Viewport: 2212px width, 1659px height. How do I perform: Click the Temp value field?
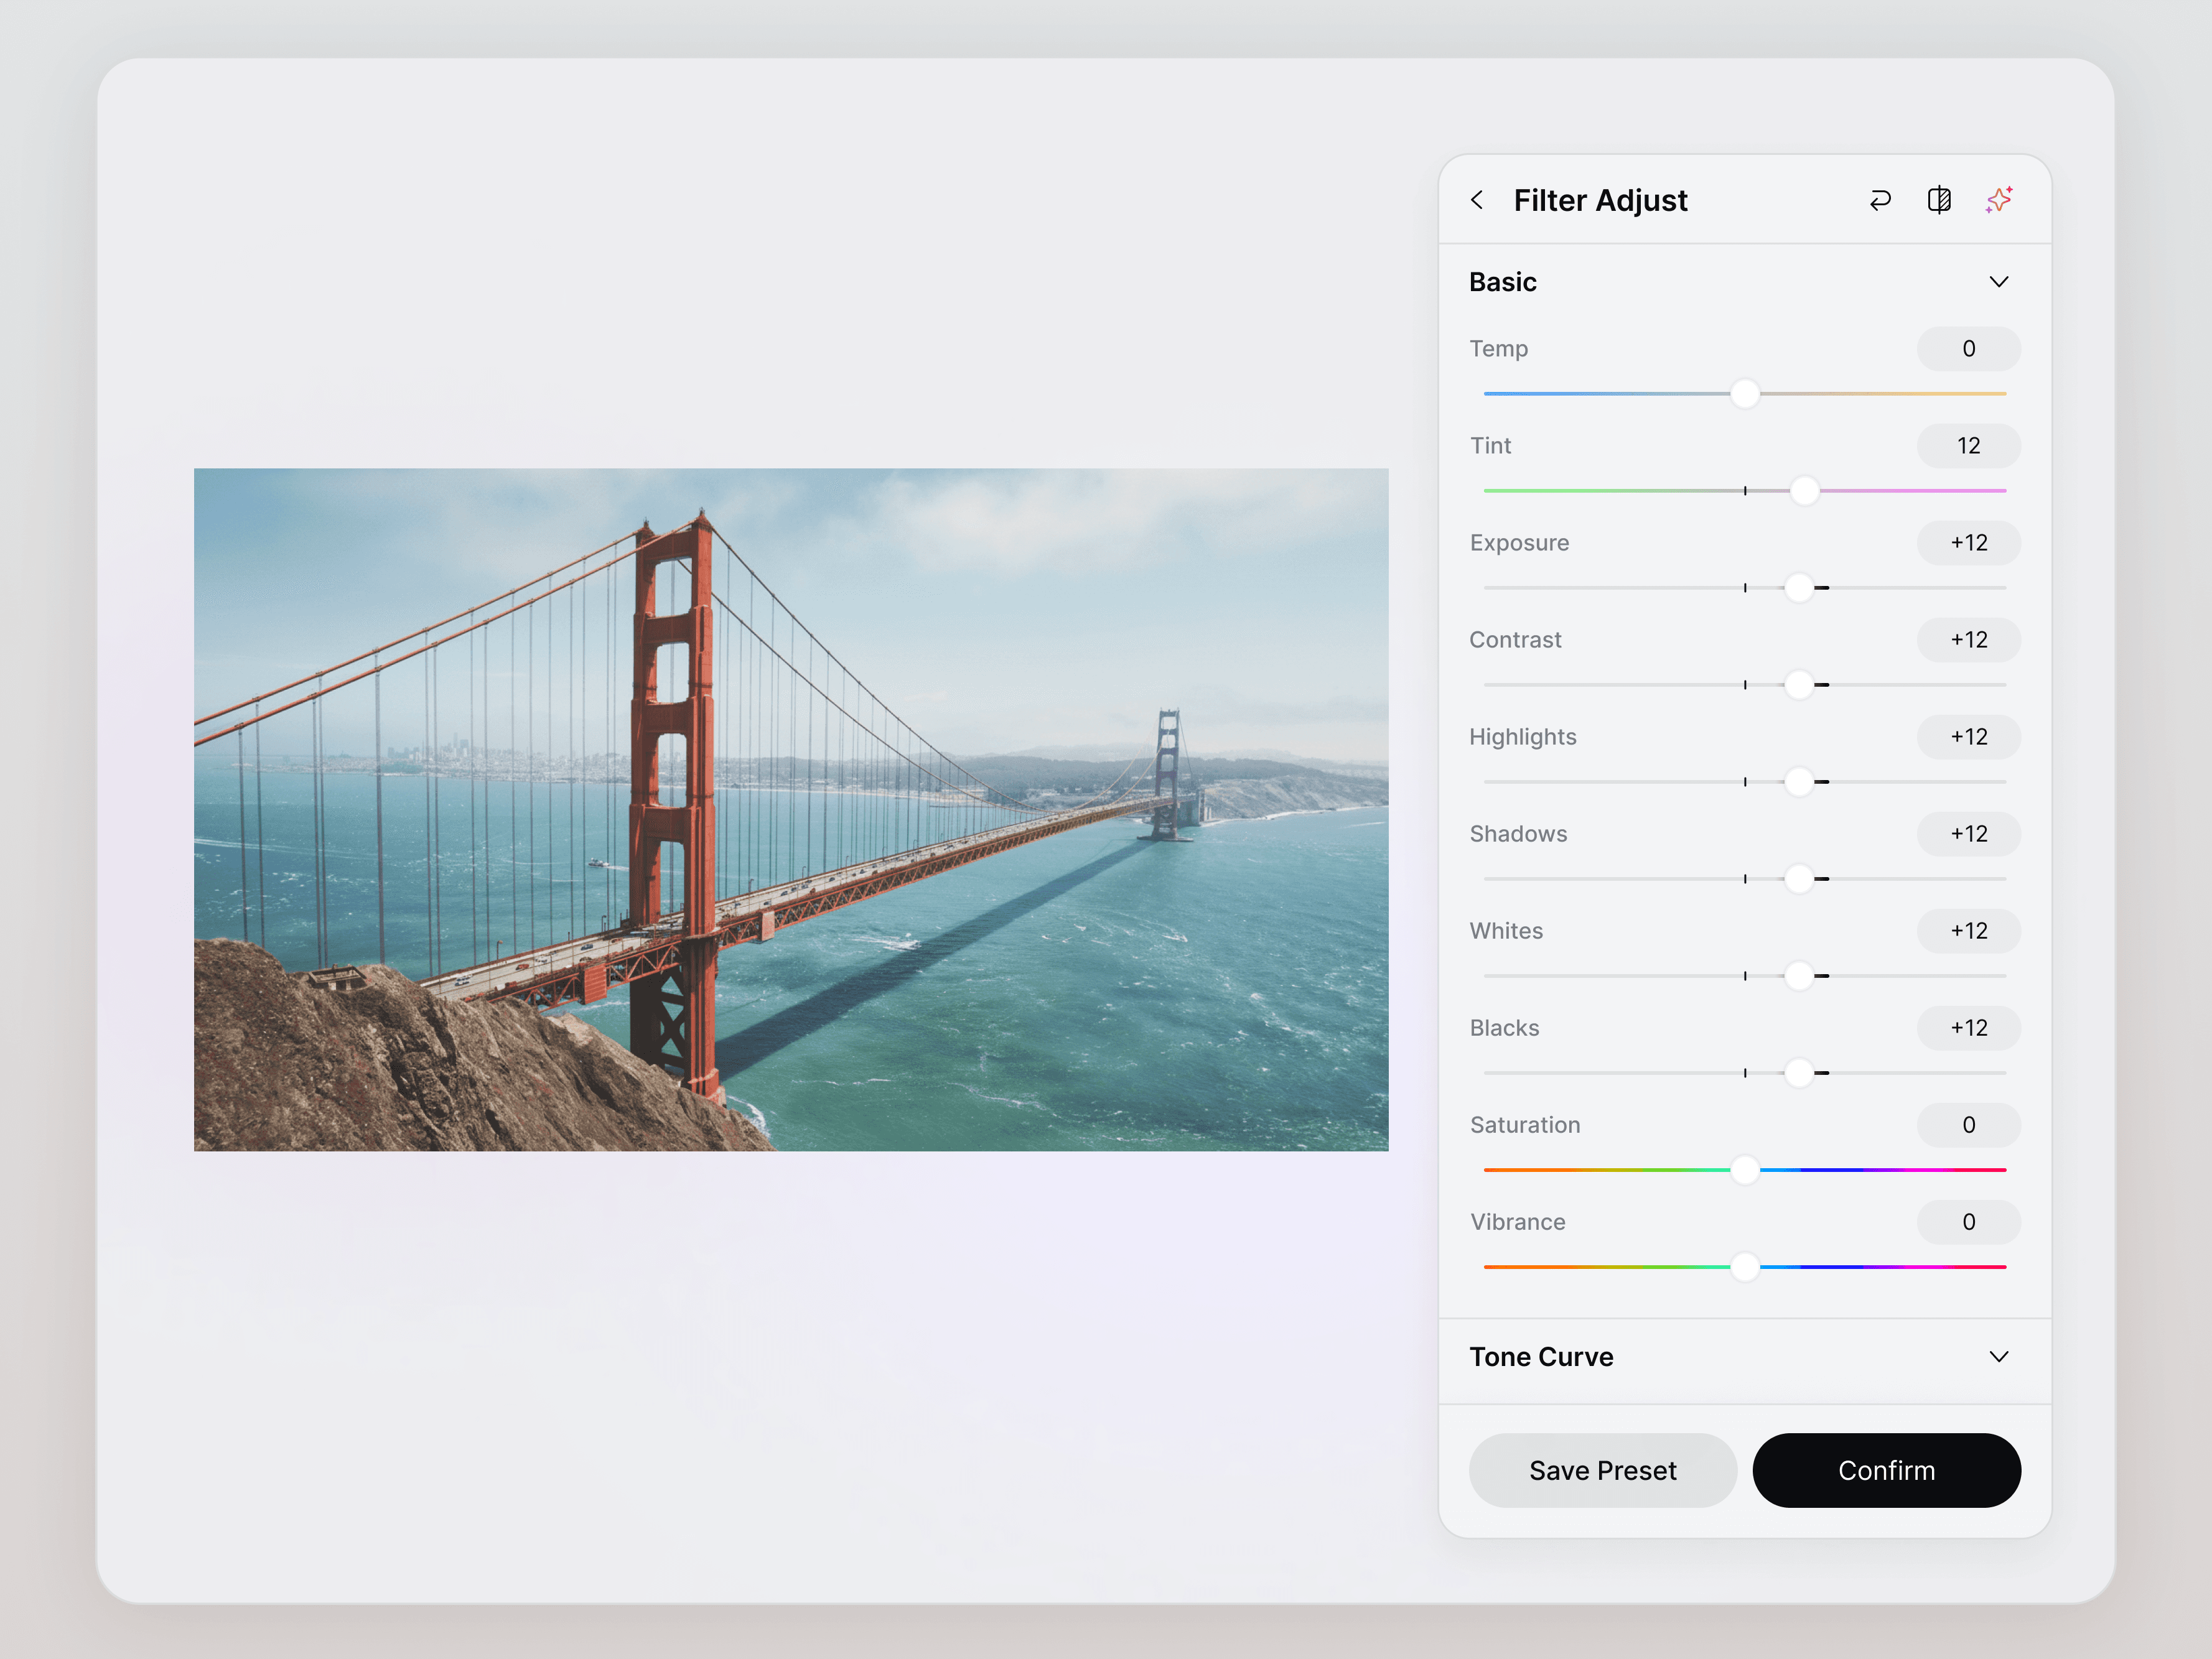(1968, 349)
